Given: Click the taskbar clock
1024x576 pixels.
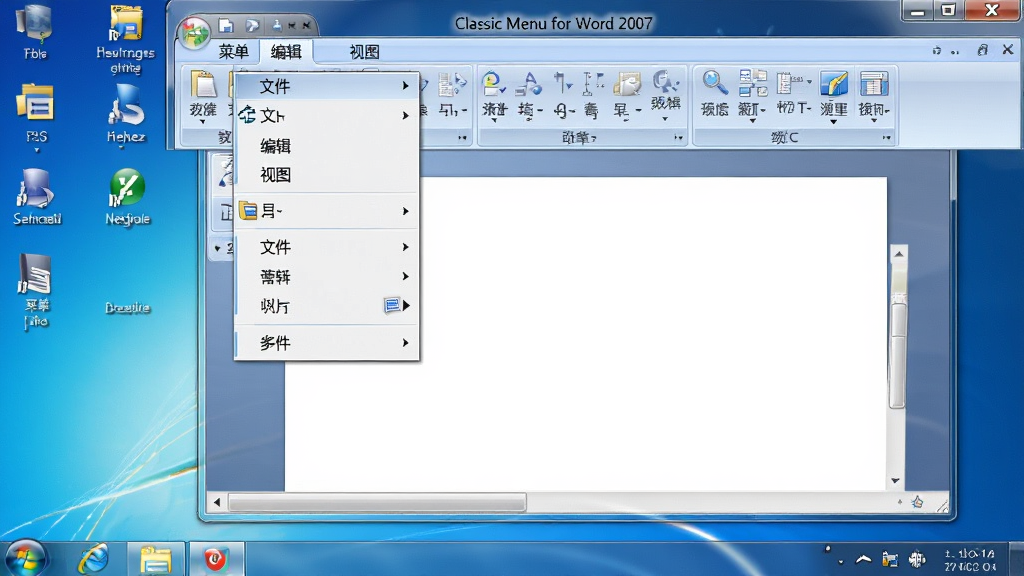Looking at the screenshot, I should pos(970,560).
